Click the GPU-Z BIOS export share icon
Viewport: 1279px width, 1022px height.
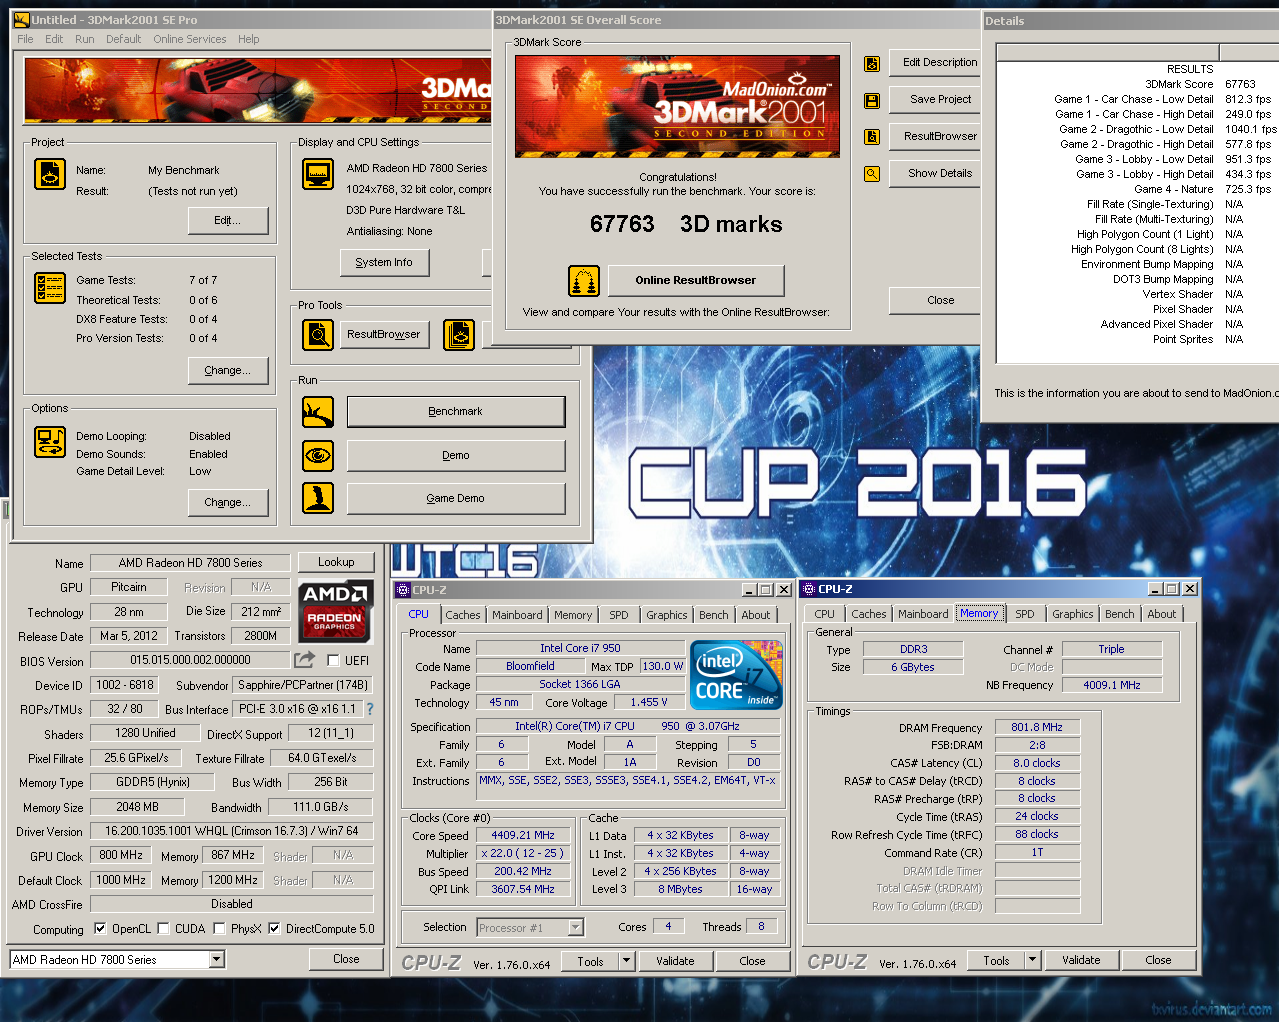304,660
